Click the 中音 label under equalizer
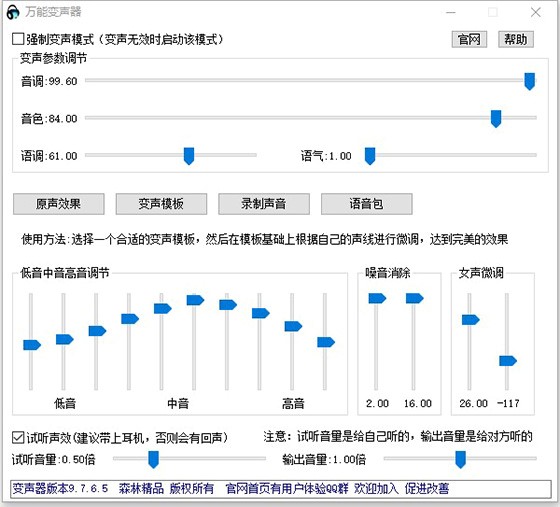The width and height of the screenshot is (560, 507). [178, 404]
